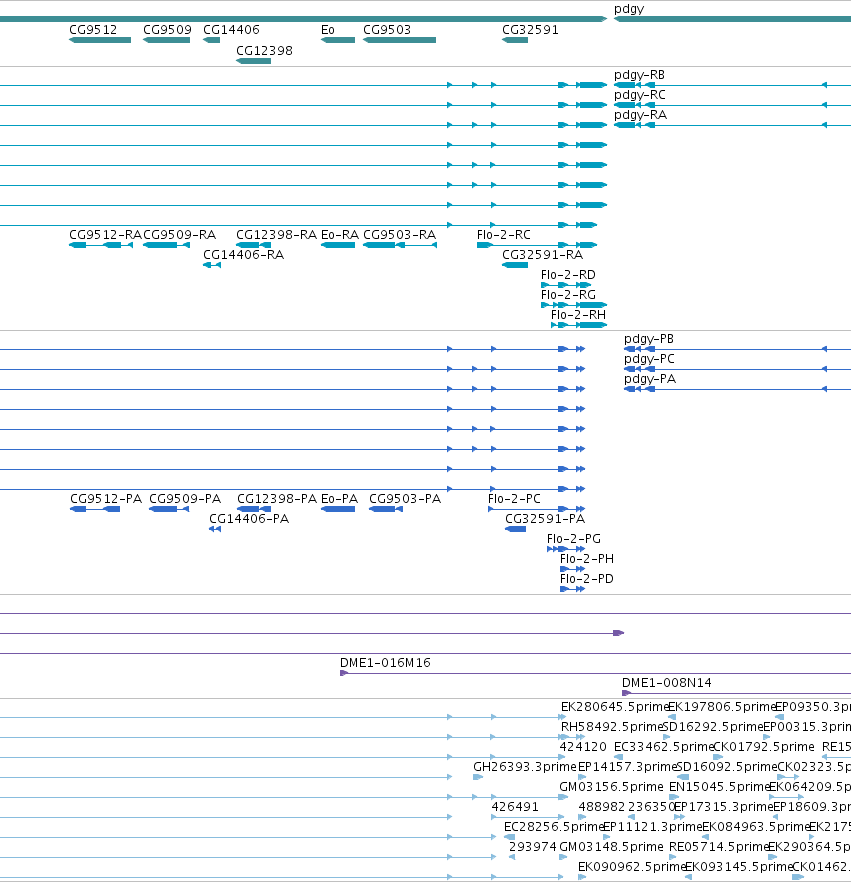Select the CG9512-RA transcript
Image resolution: width=851 pixels, height=882 pixels.
101,245
